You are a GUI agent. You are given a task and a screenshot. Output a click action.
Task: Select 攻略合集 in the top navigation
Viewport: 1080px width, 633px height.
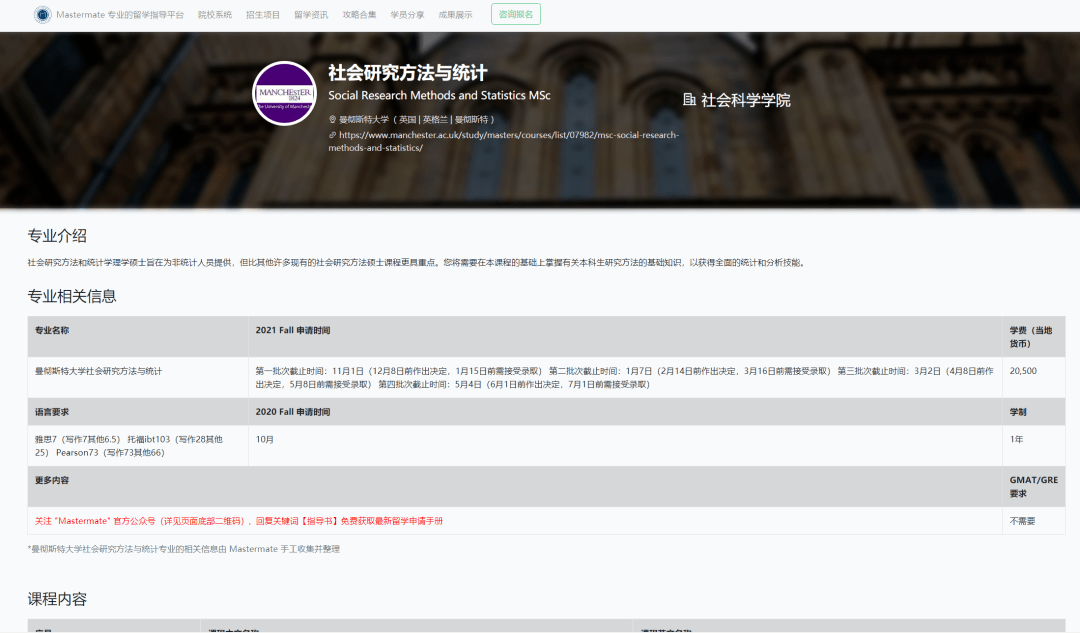(360, 14)
